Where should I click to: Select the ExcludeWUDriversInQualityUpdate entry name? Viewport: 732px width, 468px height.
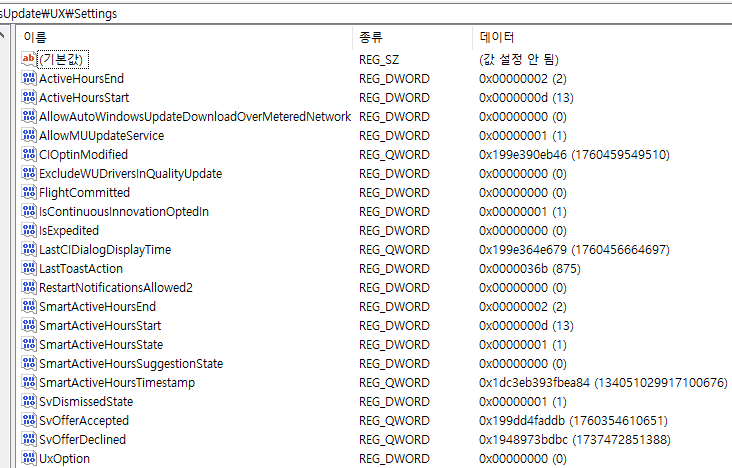130,174
